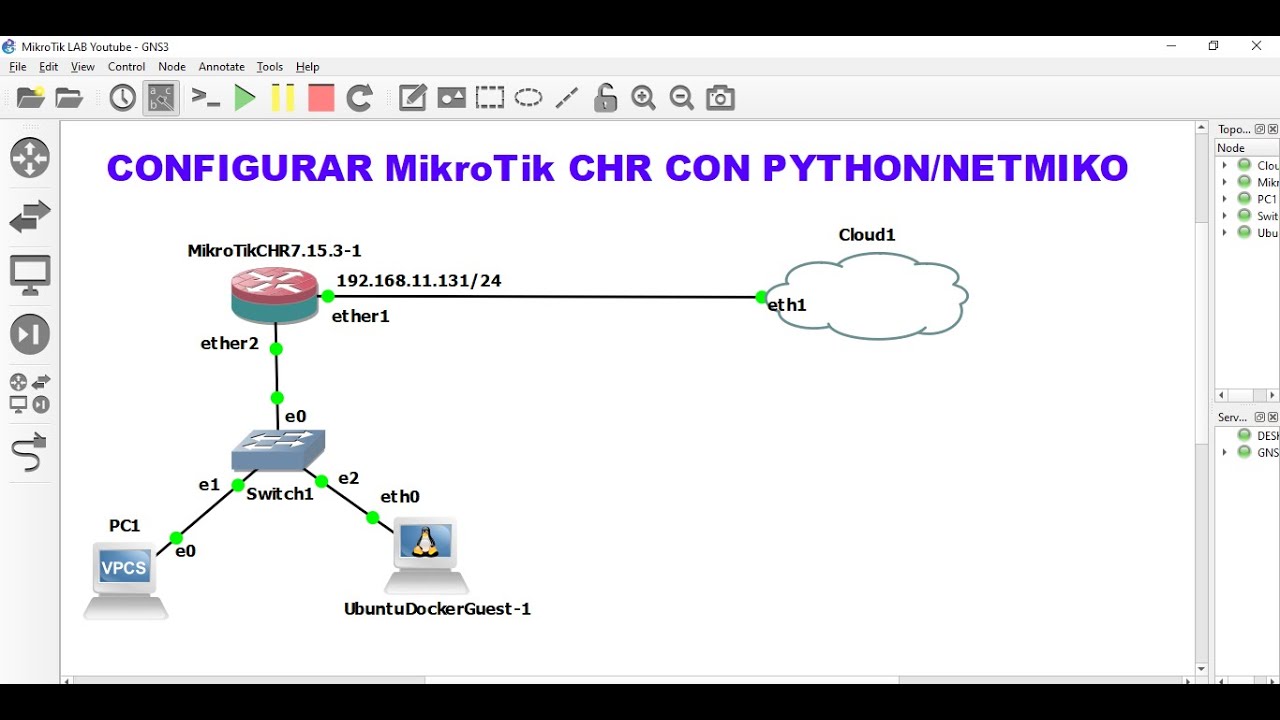1280x720 pixels.
Task: Open the View menu
Action: (x=83, y=67)
